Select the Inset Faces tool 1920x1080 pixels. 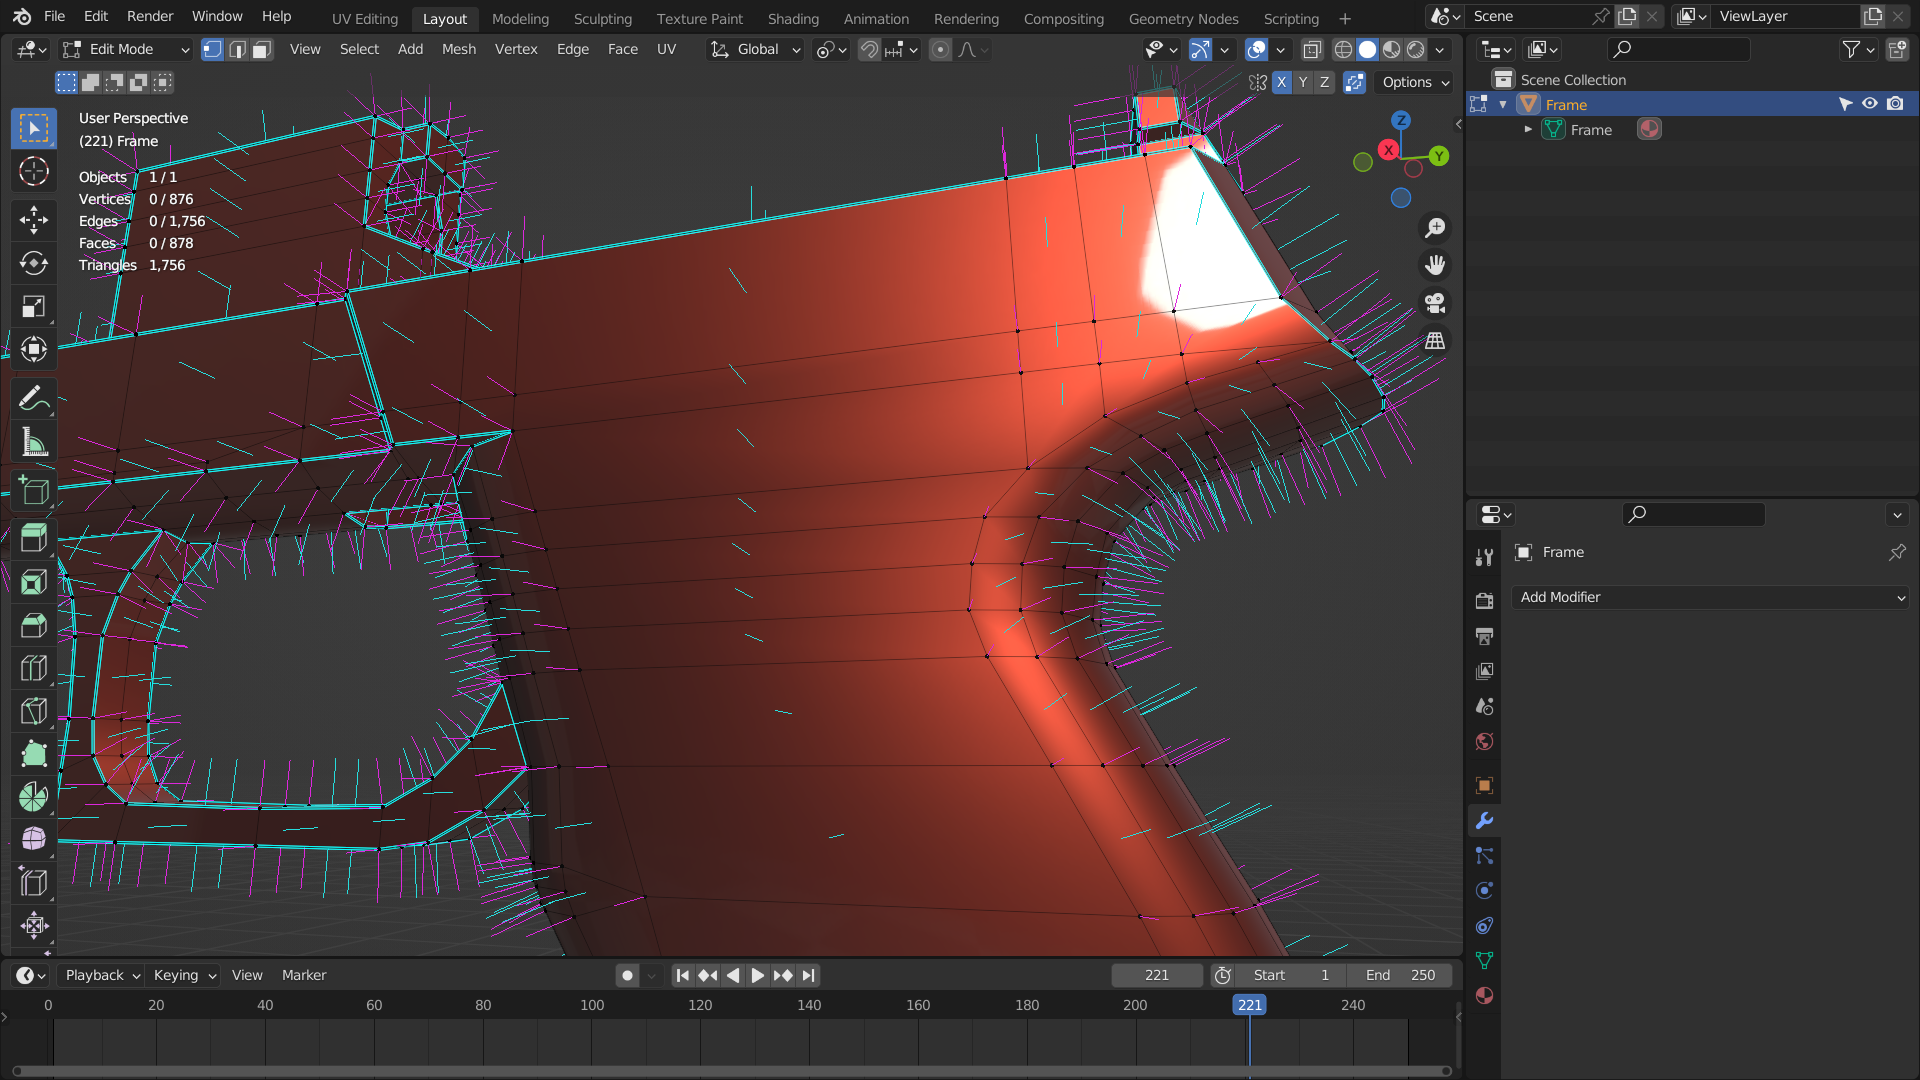(x=34, y=582)
